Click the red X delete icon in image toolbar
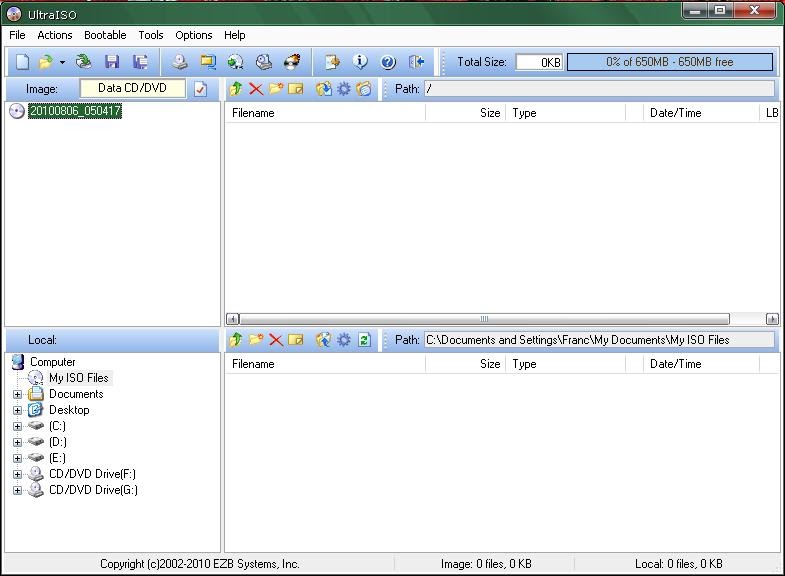 tap(256, 89)
